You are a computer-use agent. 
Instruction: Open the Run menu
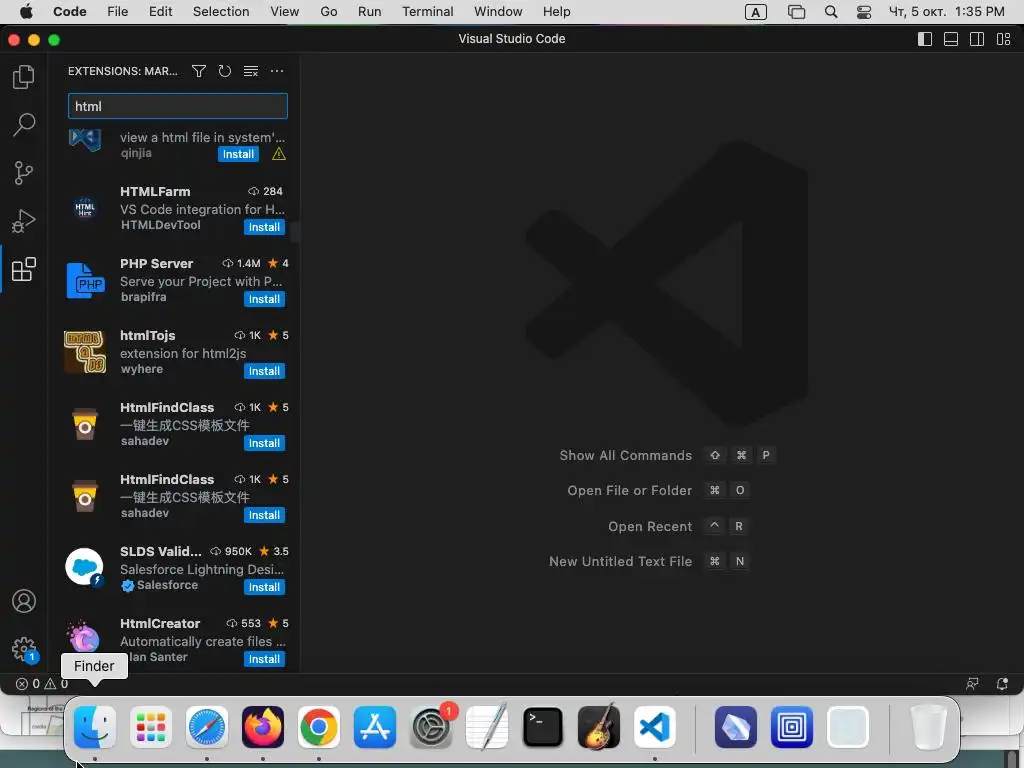coord(370,12)
